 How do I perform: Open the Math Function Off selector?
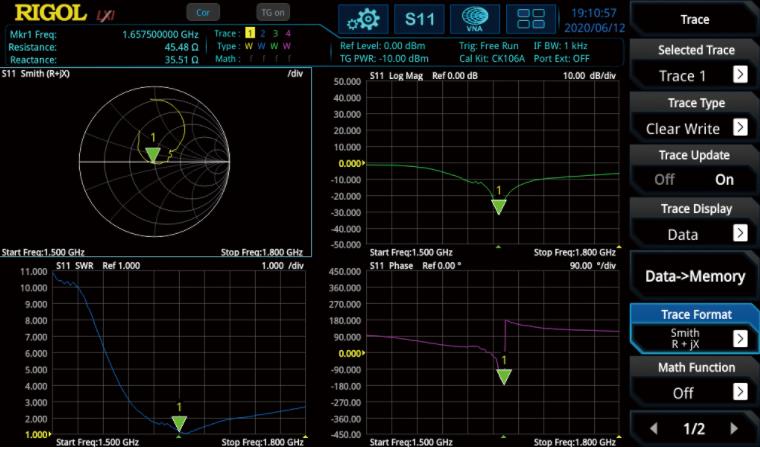tap(740, 392)
